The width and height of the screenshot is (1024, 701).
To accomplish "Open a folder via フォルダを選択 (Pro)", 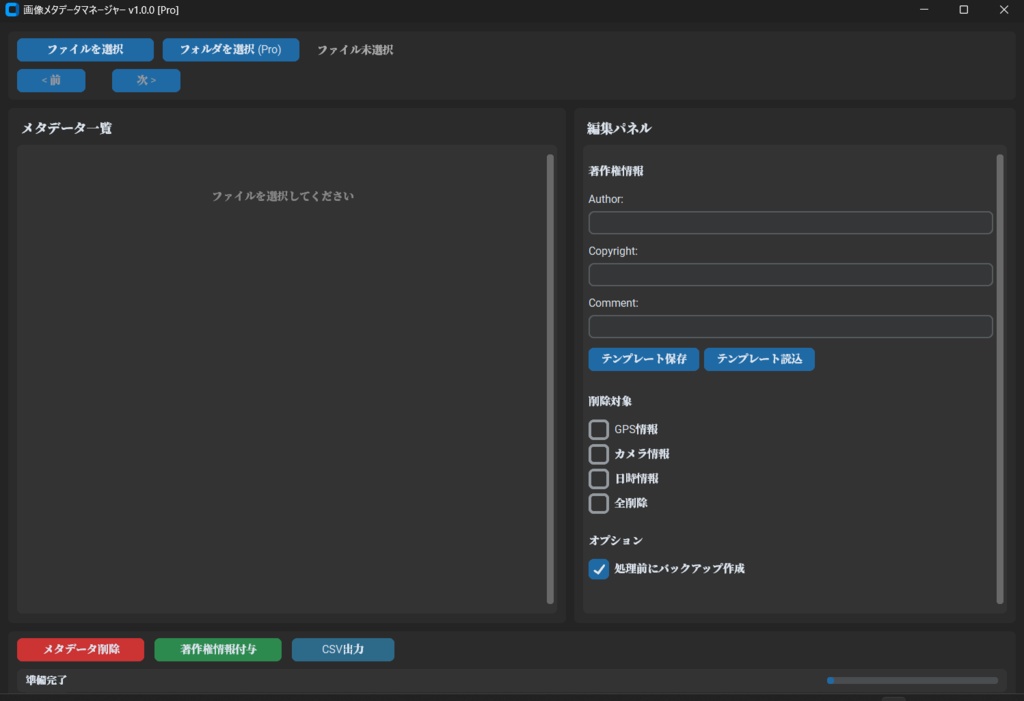I will (230, 49).
